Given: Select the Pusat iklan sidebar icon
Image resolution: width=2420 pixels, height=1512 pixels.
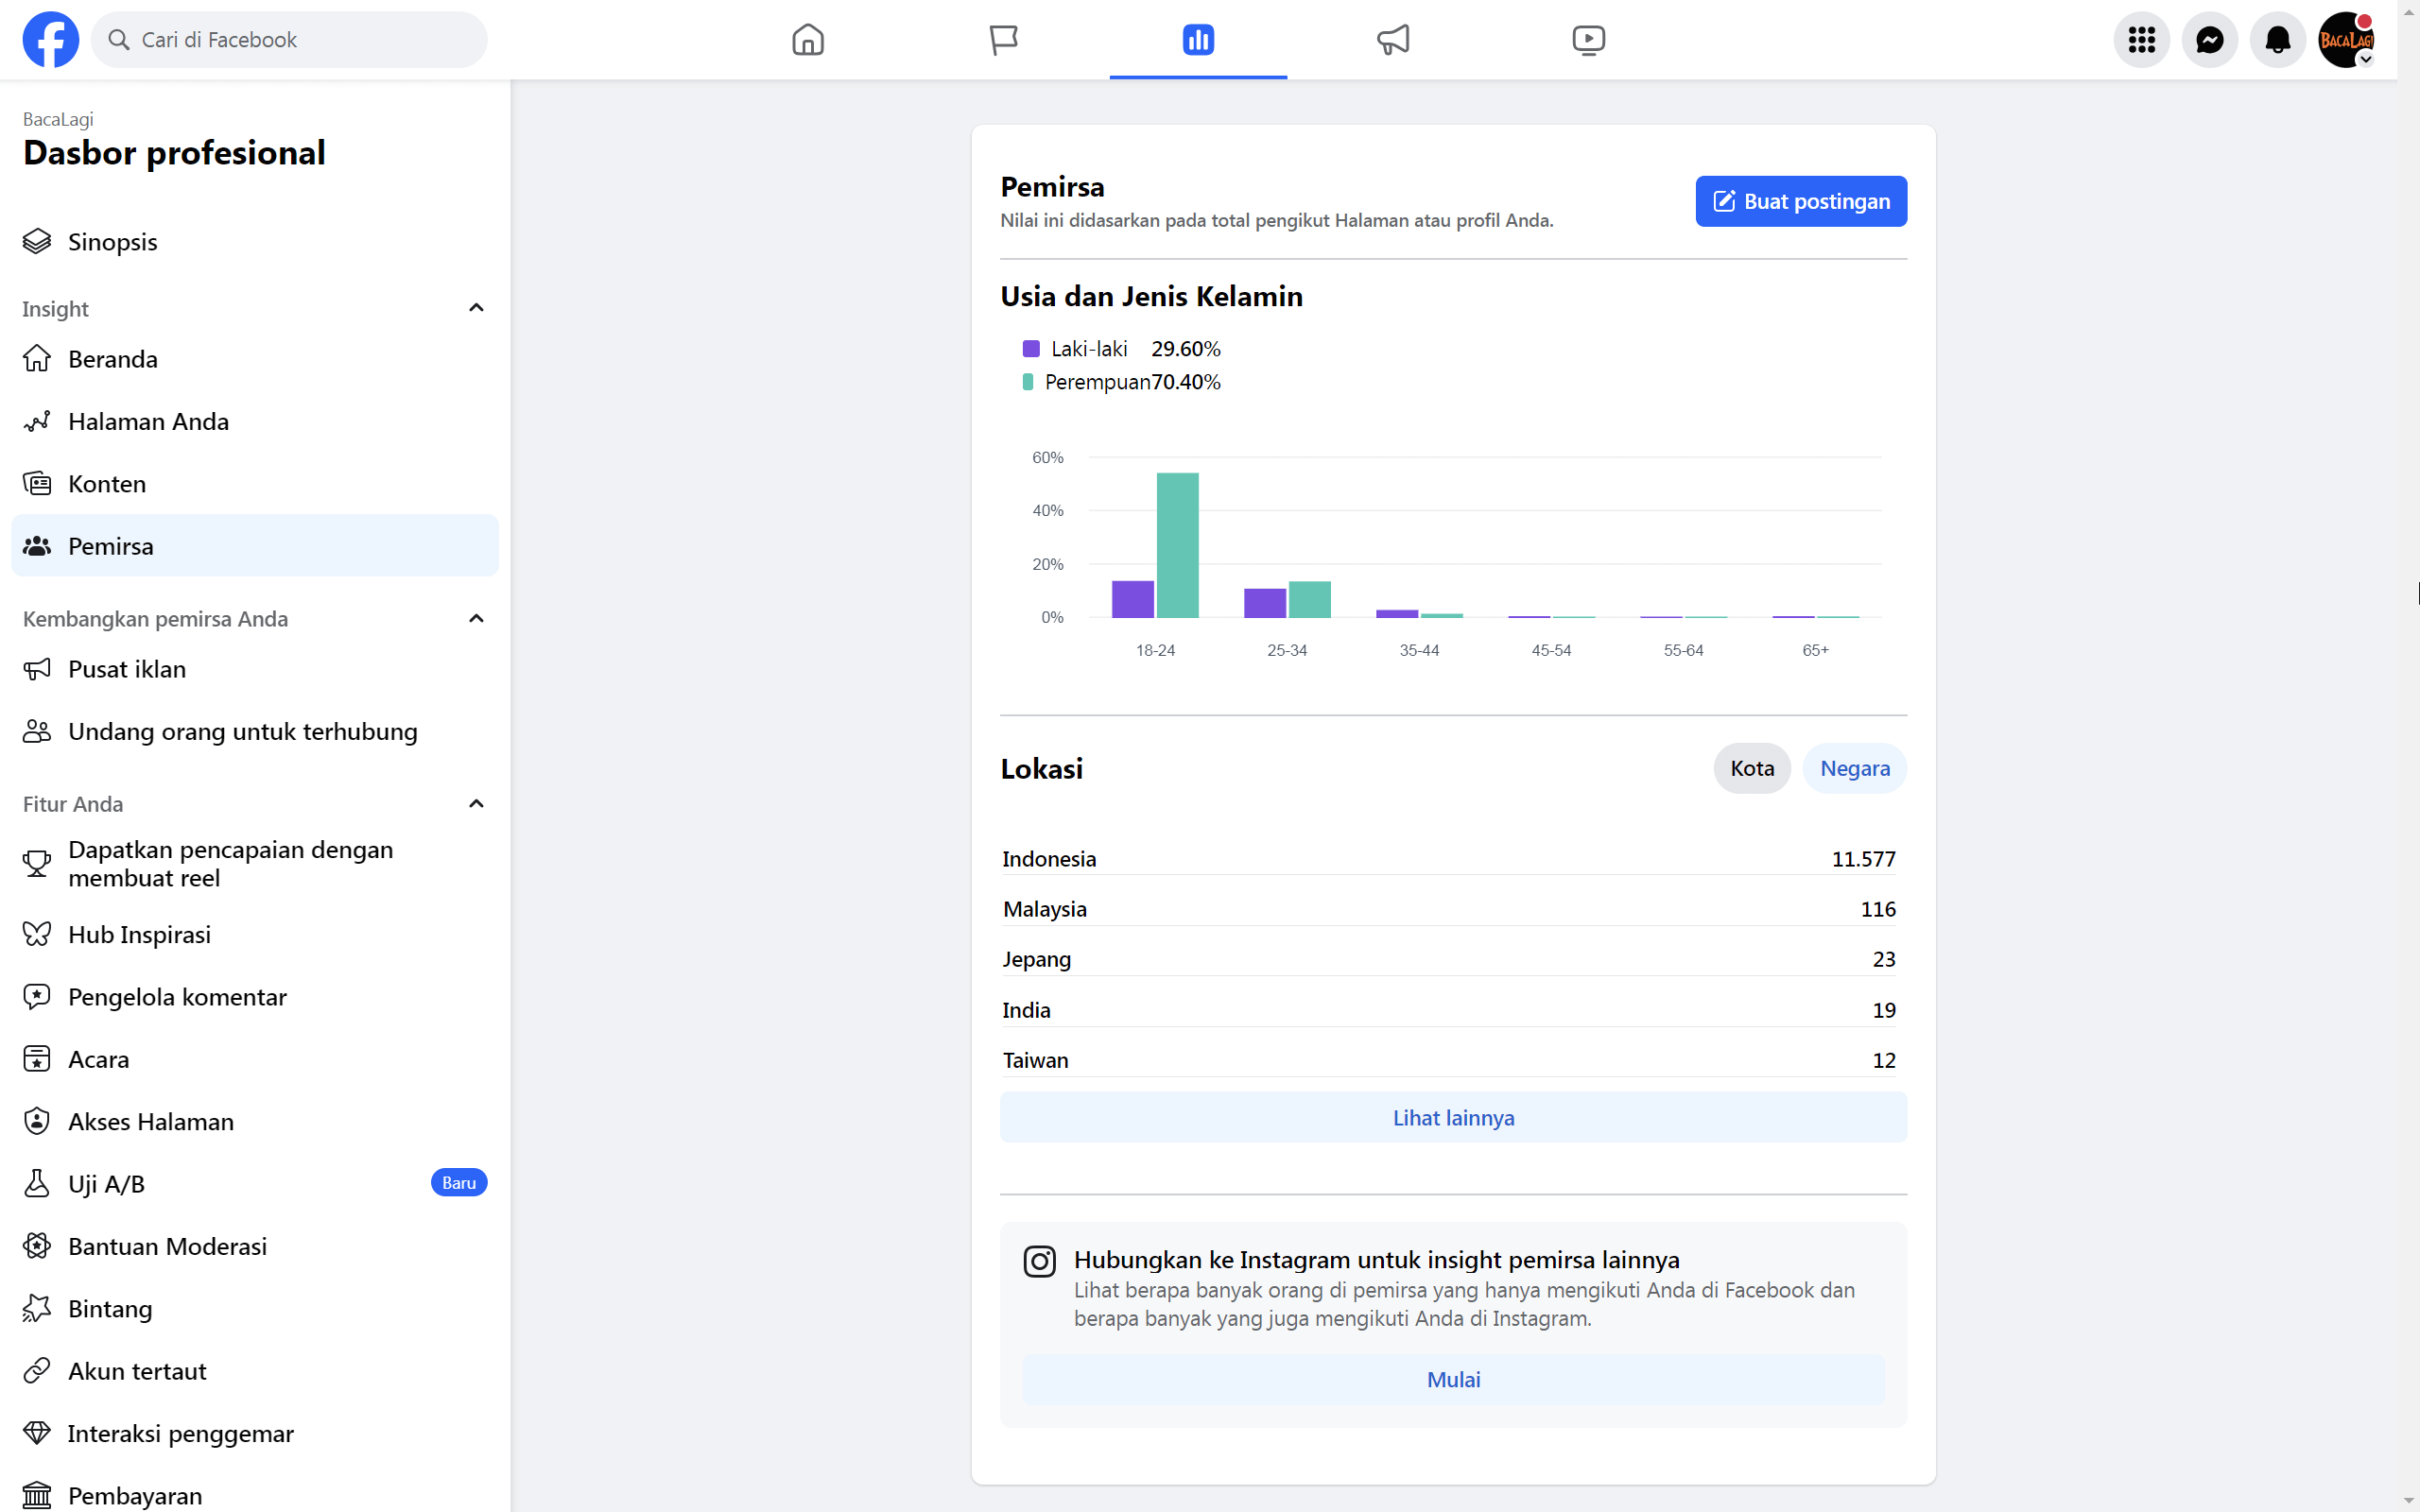Looking at the screenshot, I should (x=38, y=668).
